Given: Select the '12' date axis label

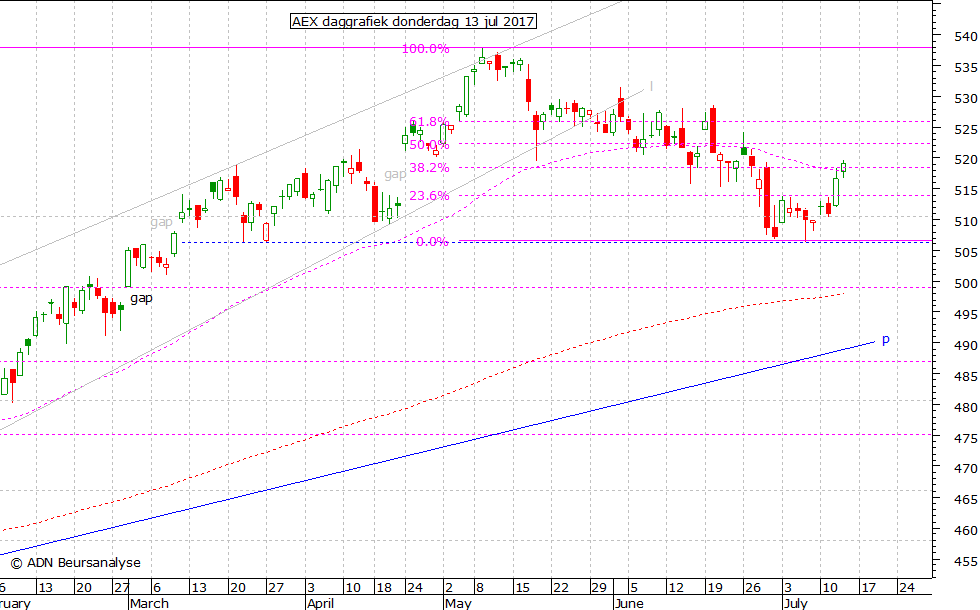Looking at the screenshot, I should pyautogui.click(x=676, y=588).
